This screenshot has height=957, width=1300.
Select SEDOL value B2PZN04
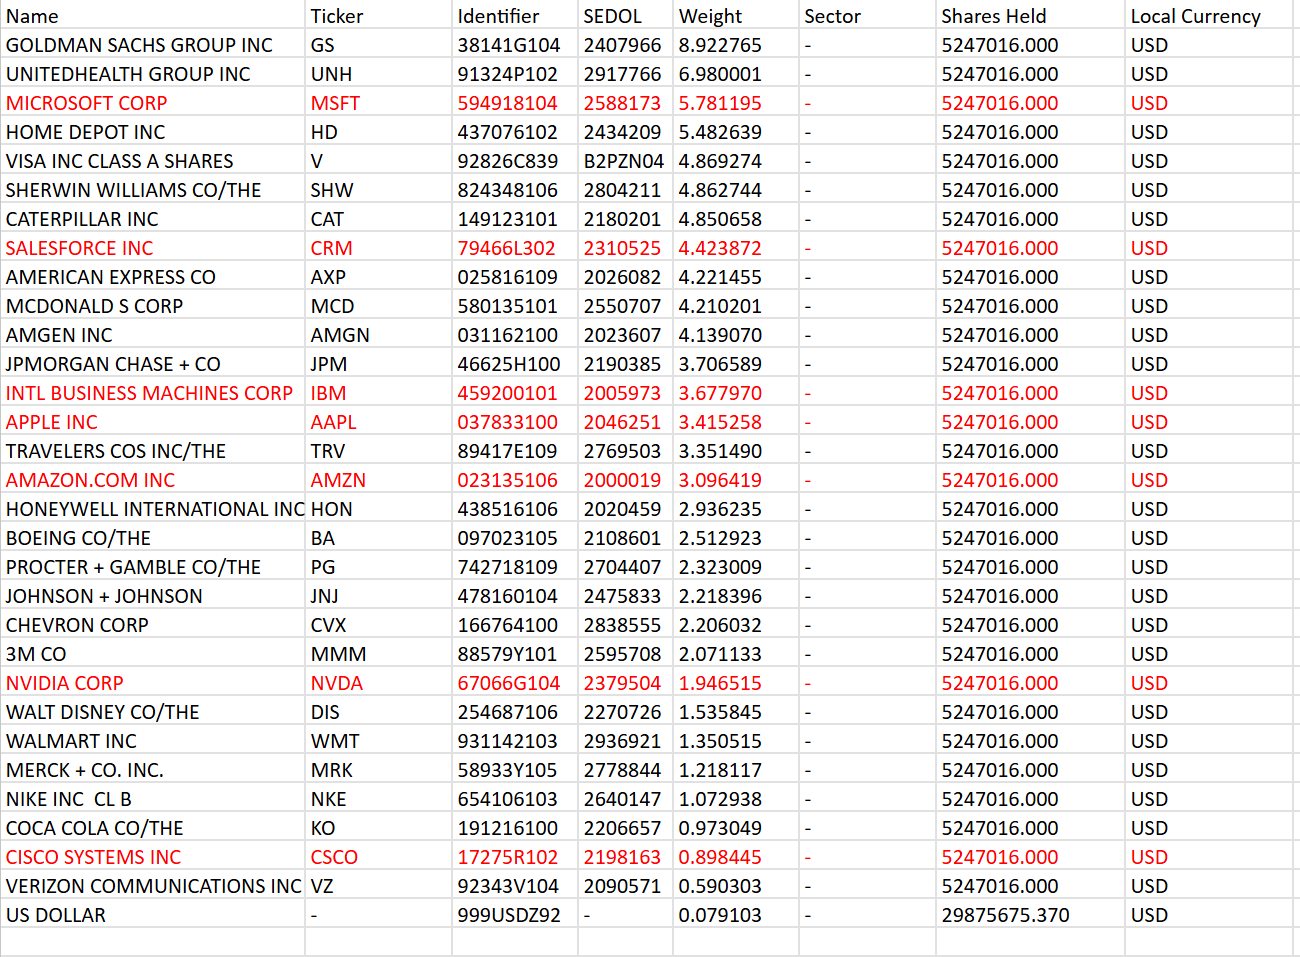point(624,161)
